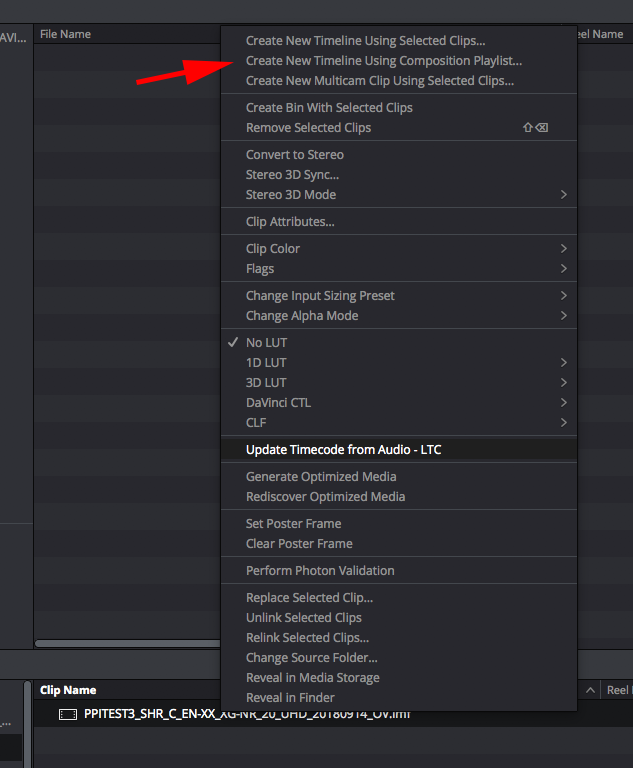
Task: Expand the Clip Color submenu
Action: (399, 249)
